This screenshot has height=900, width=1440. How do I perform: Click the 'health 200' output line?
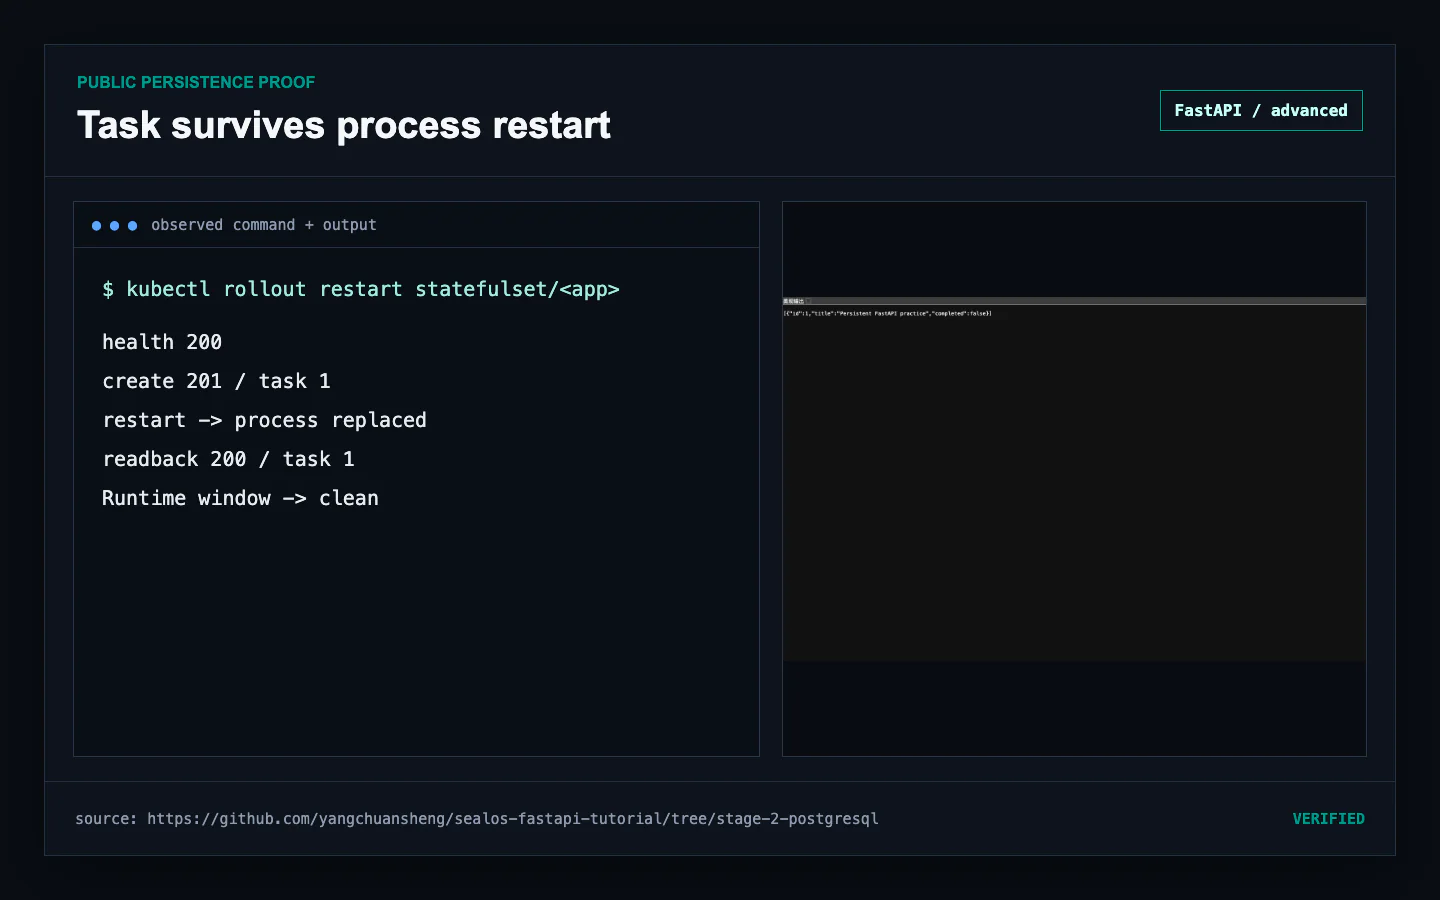pos(162,342)
